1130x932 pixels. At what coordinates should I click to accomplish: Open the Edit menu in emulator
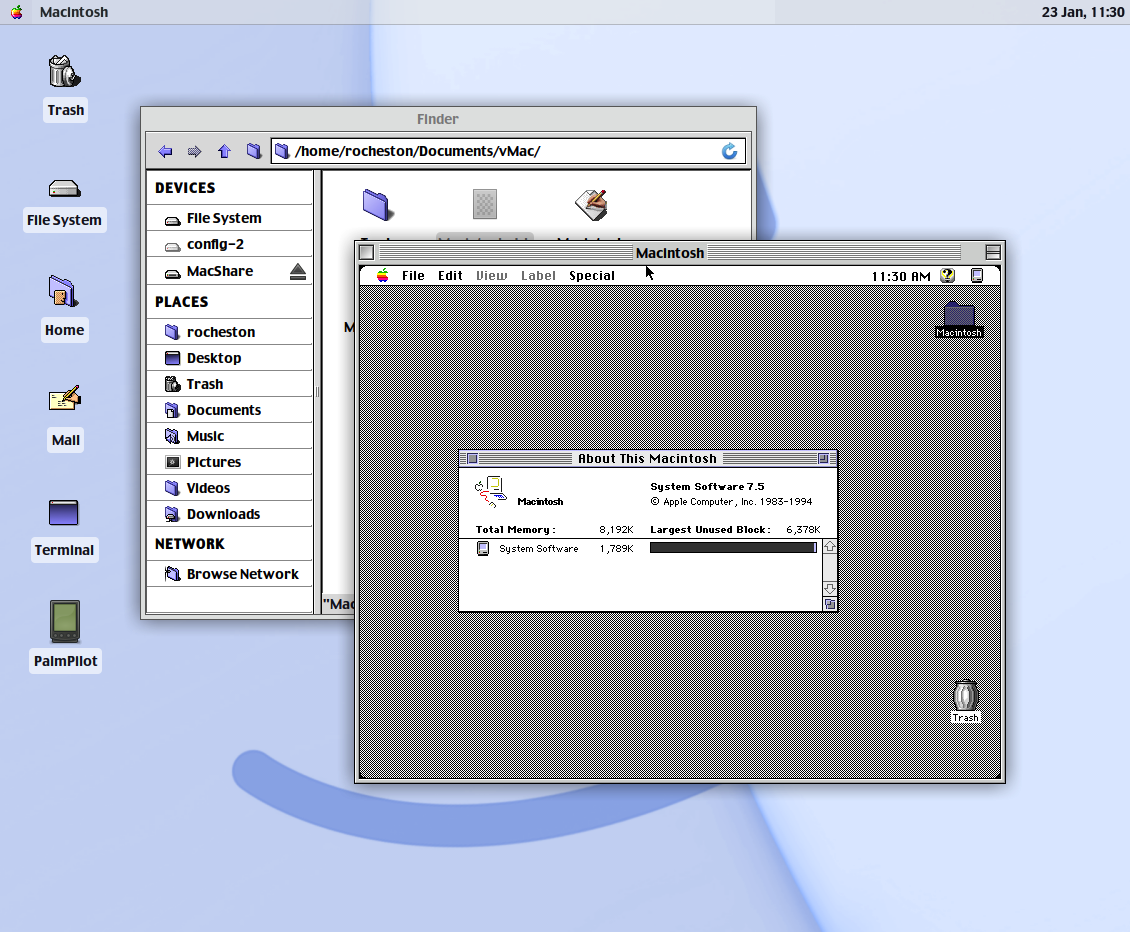tap(450, 275)
